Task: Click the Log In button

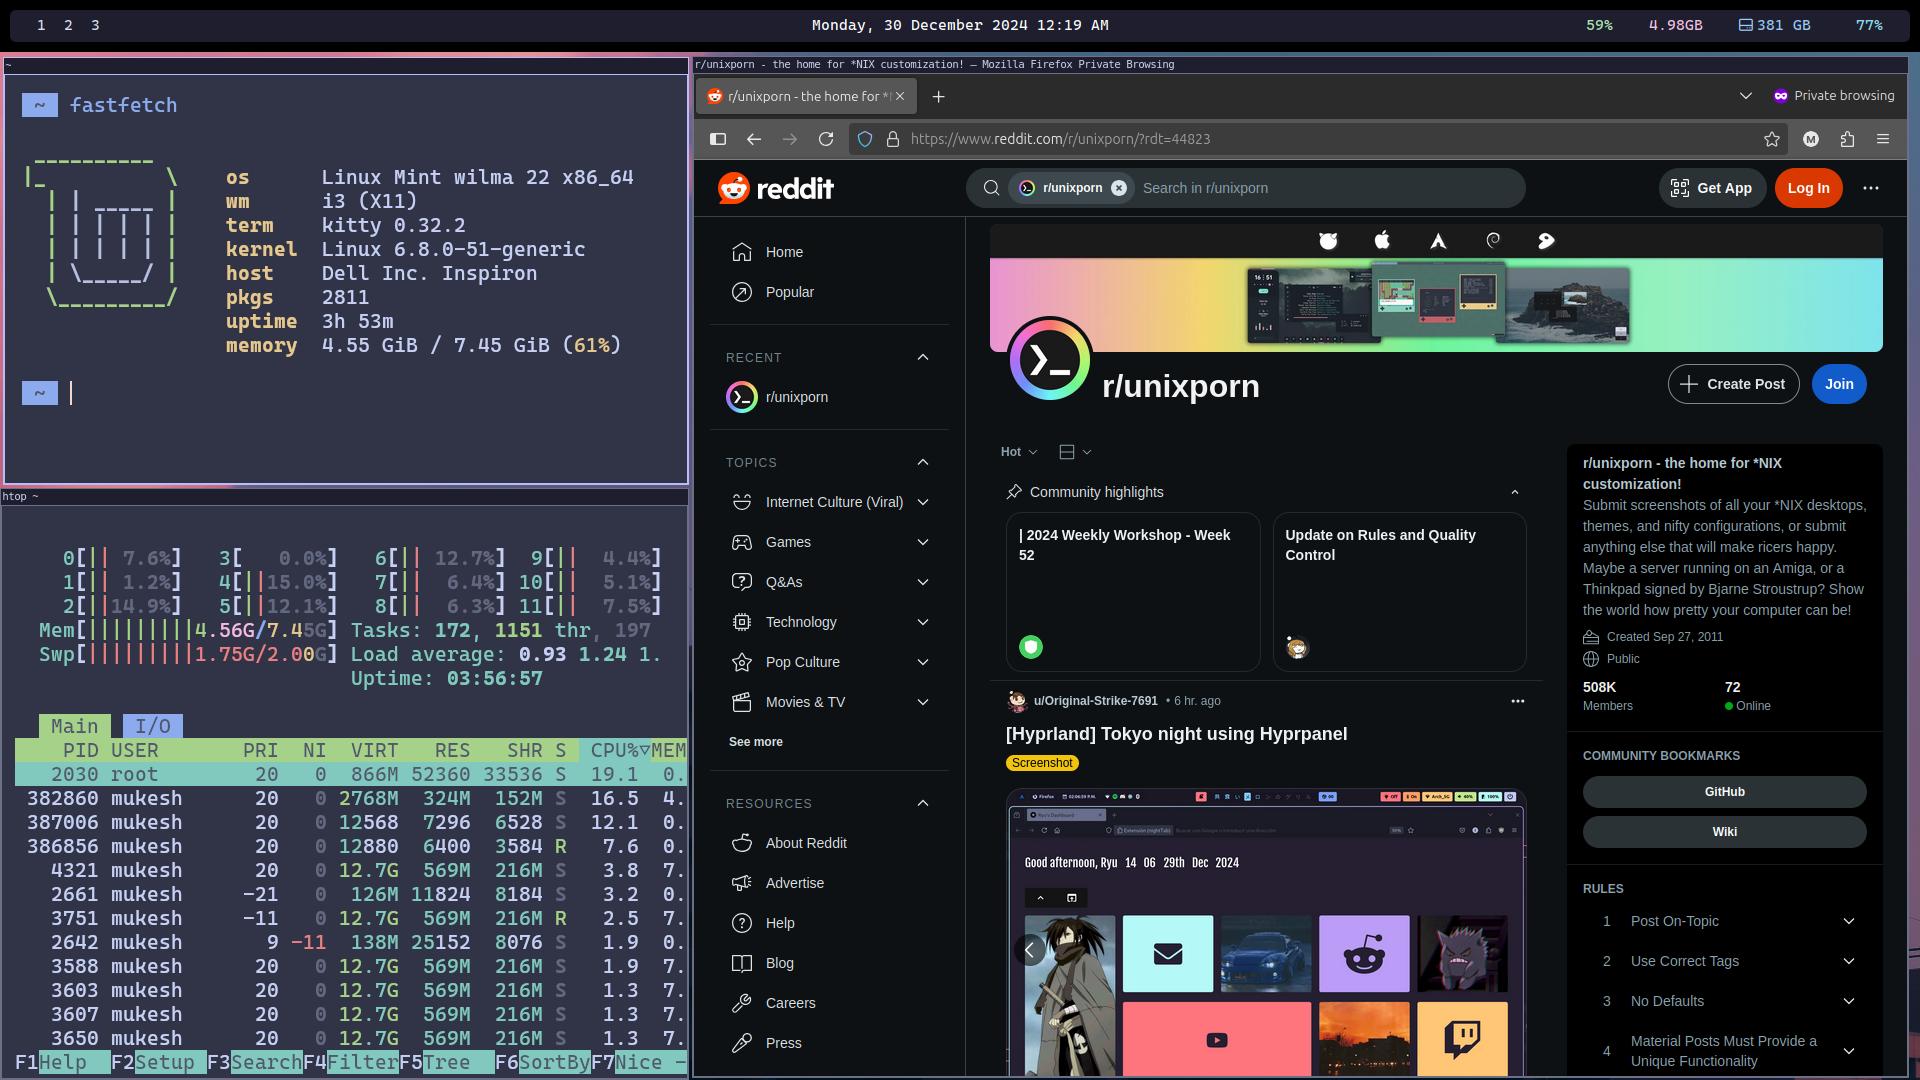Action: tap(1808, 188)
